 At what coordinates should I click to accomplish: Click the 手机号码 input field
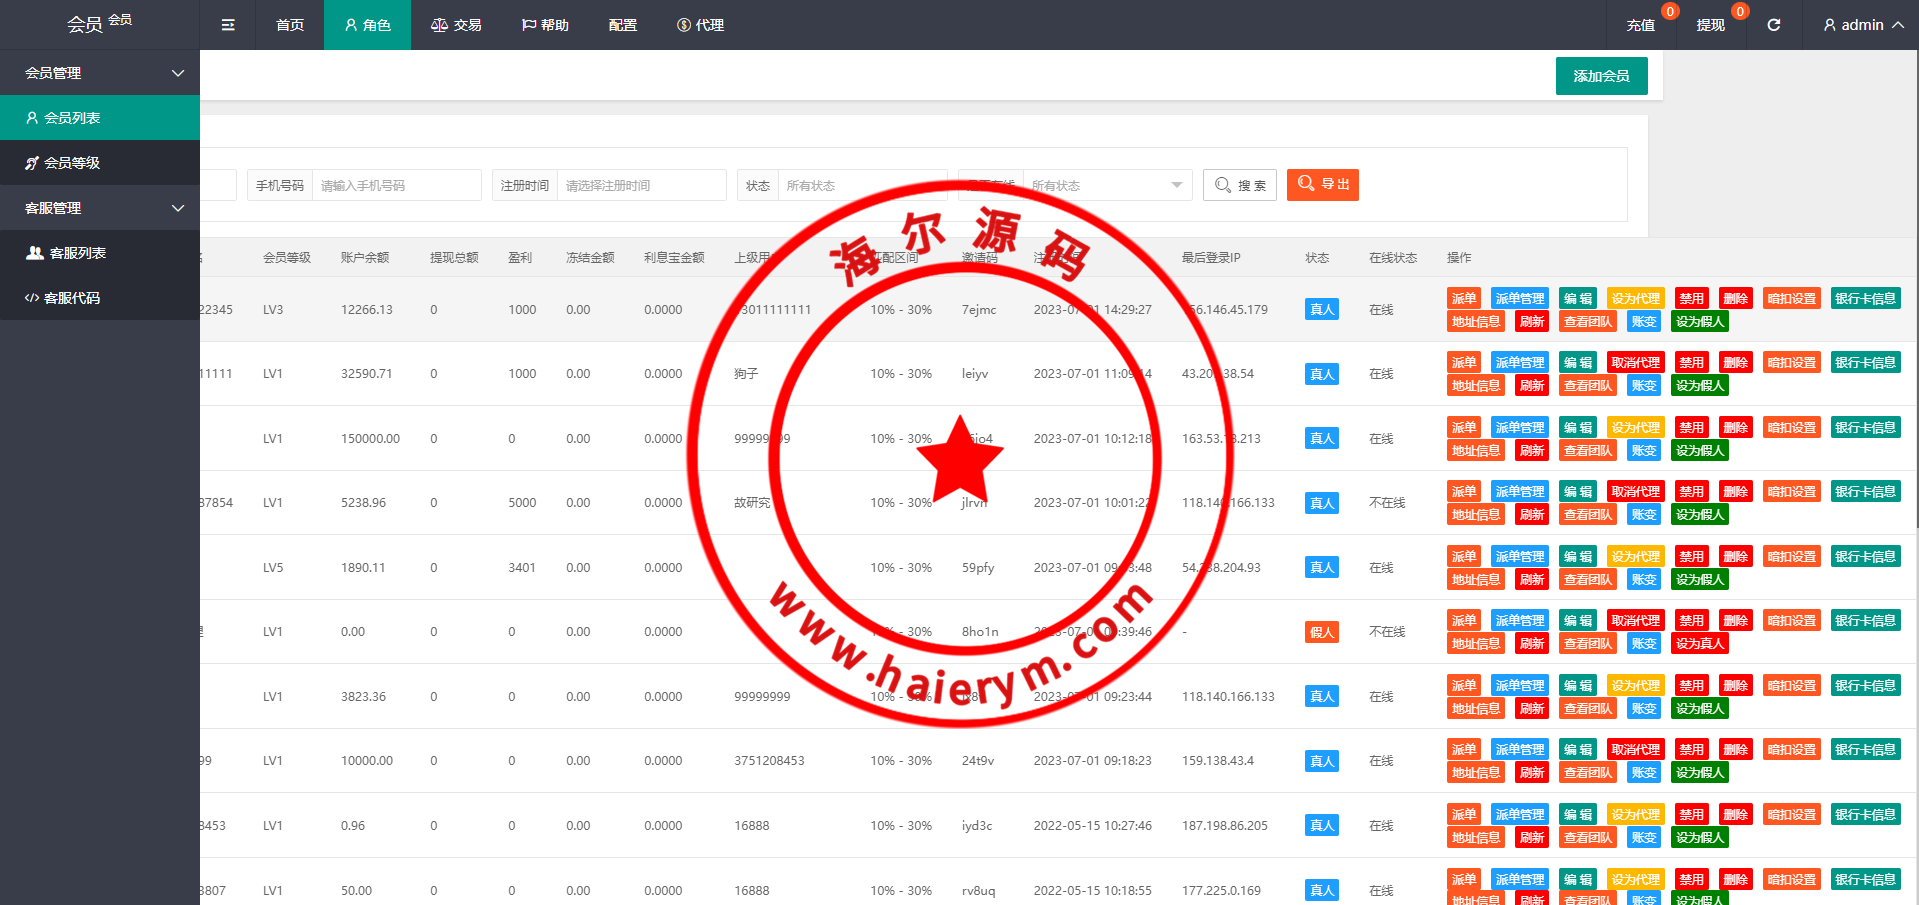[395, 186]
